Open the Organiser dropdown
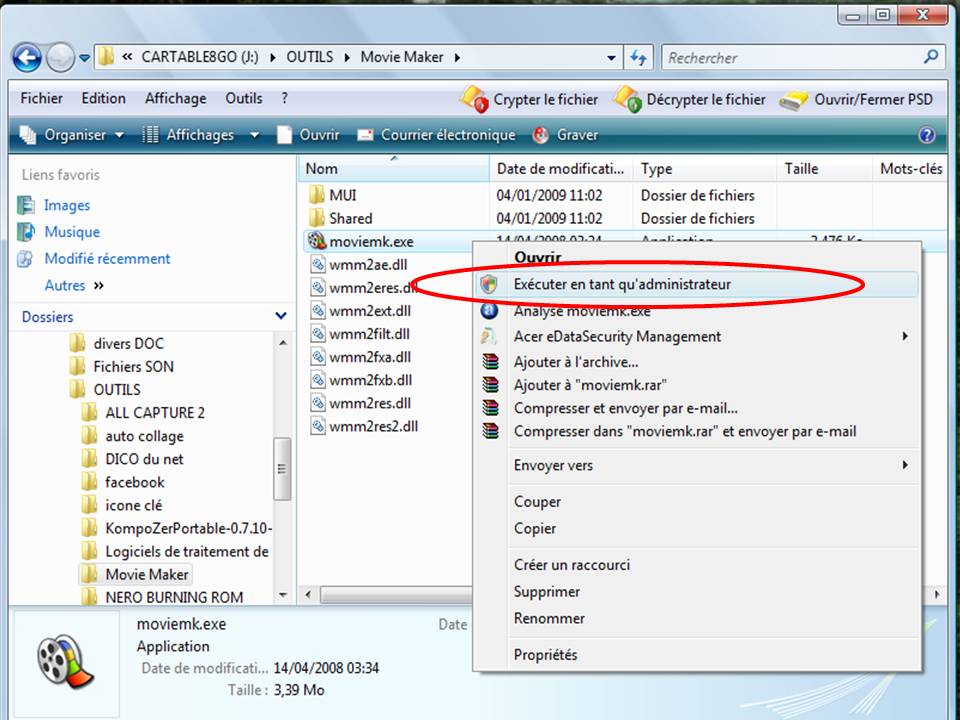The height and width of the screenshot is (720, 960). [x=72, y=135]
